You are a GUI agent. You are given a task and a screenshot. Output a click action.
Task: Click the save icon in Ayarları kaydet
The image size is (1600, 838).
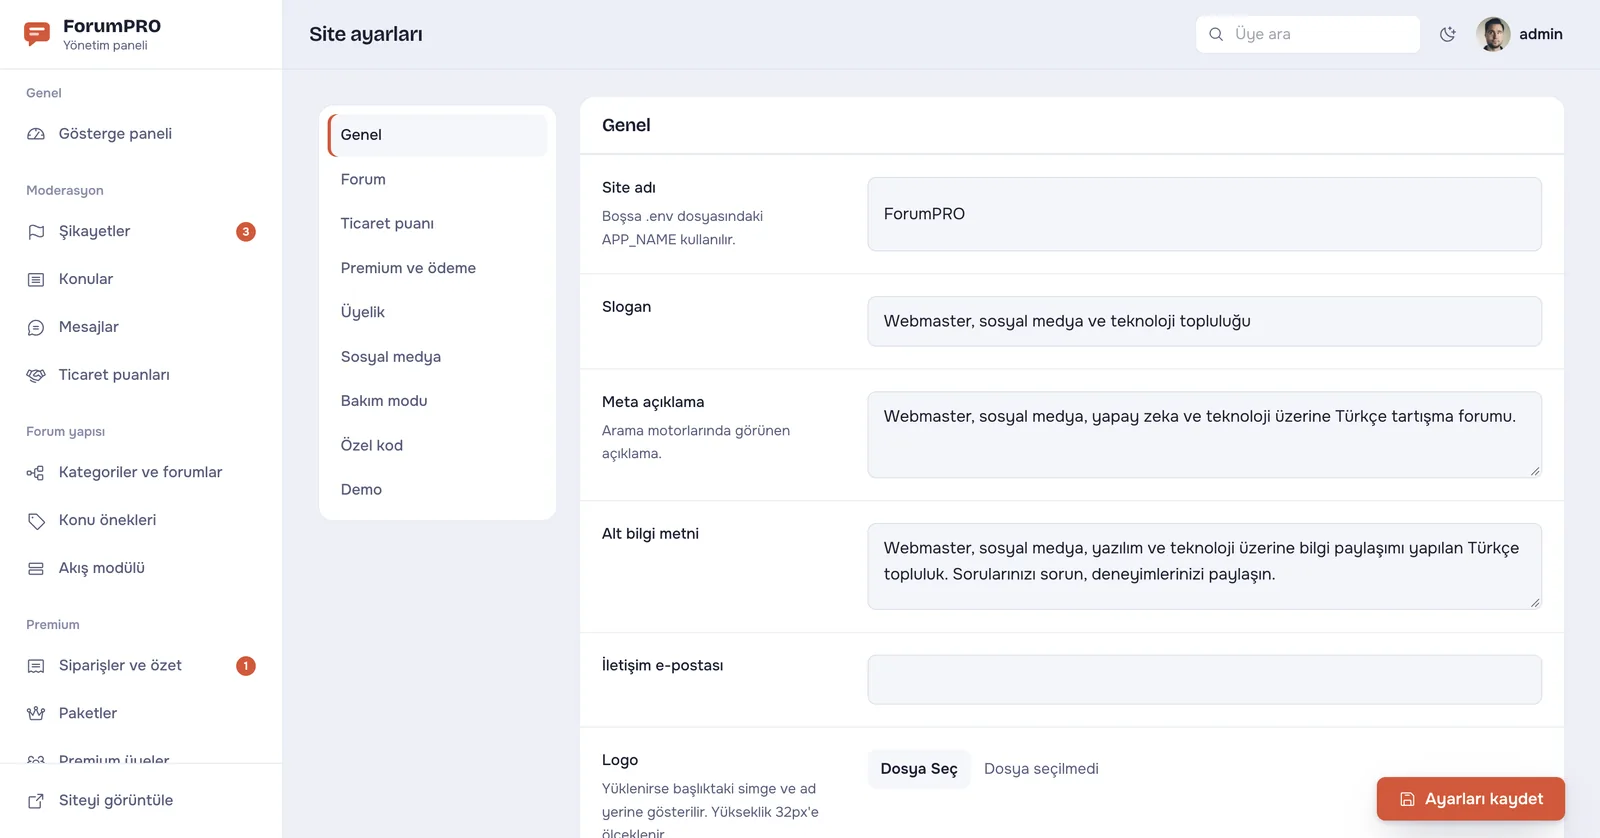(x=1407, y=799)
